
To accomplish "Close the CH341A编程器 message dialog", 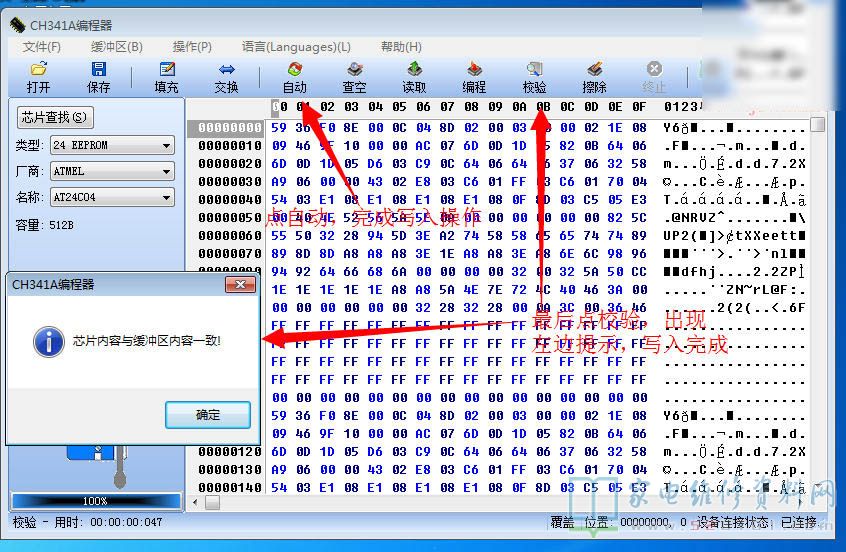I will (x=239, y=285).
